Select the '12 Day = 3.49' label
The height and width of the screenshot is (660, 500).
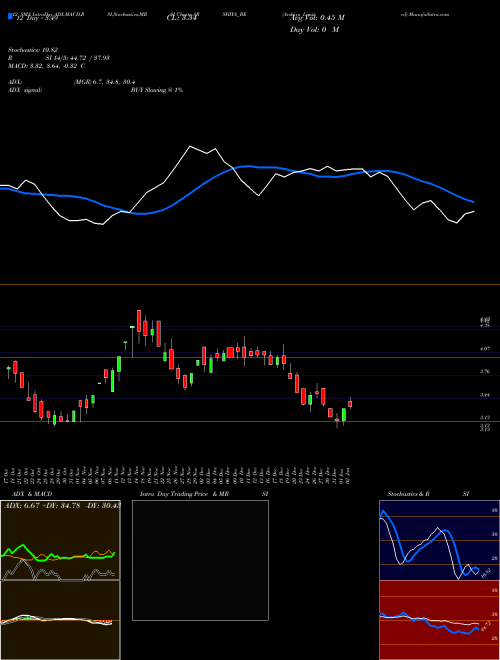(36, 18)
